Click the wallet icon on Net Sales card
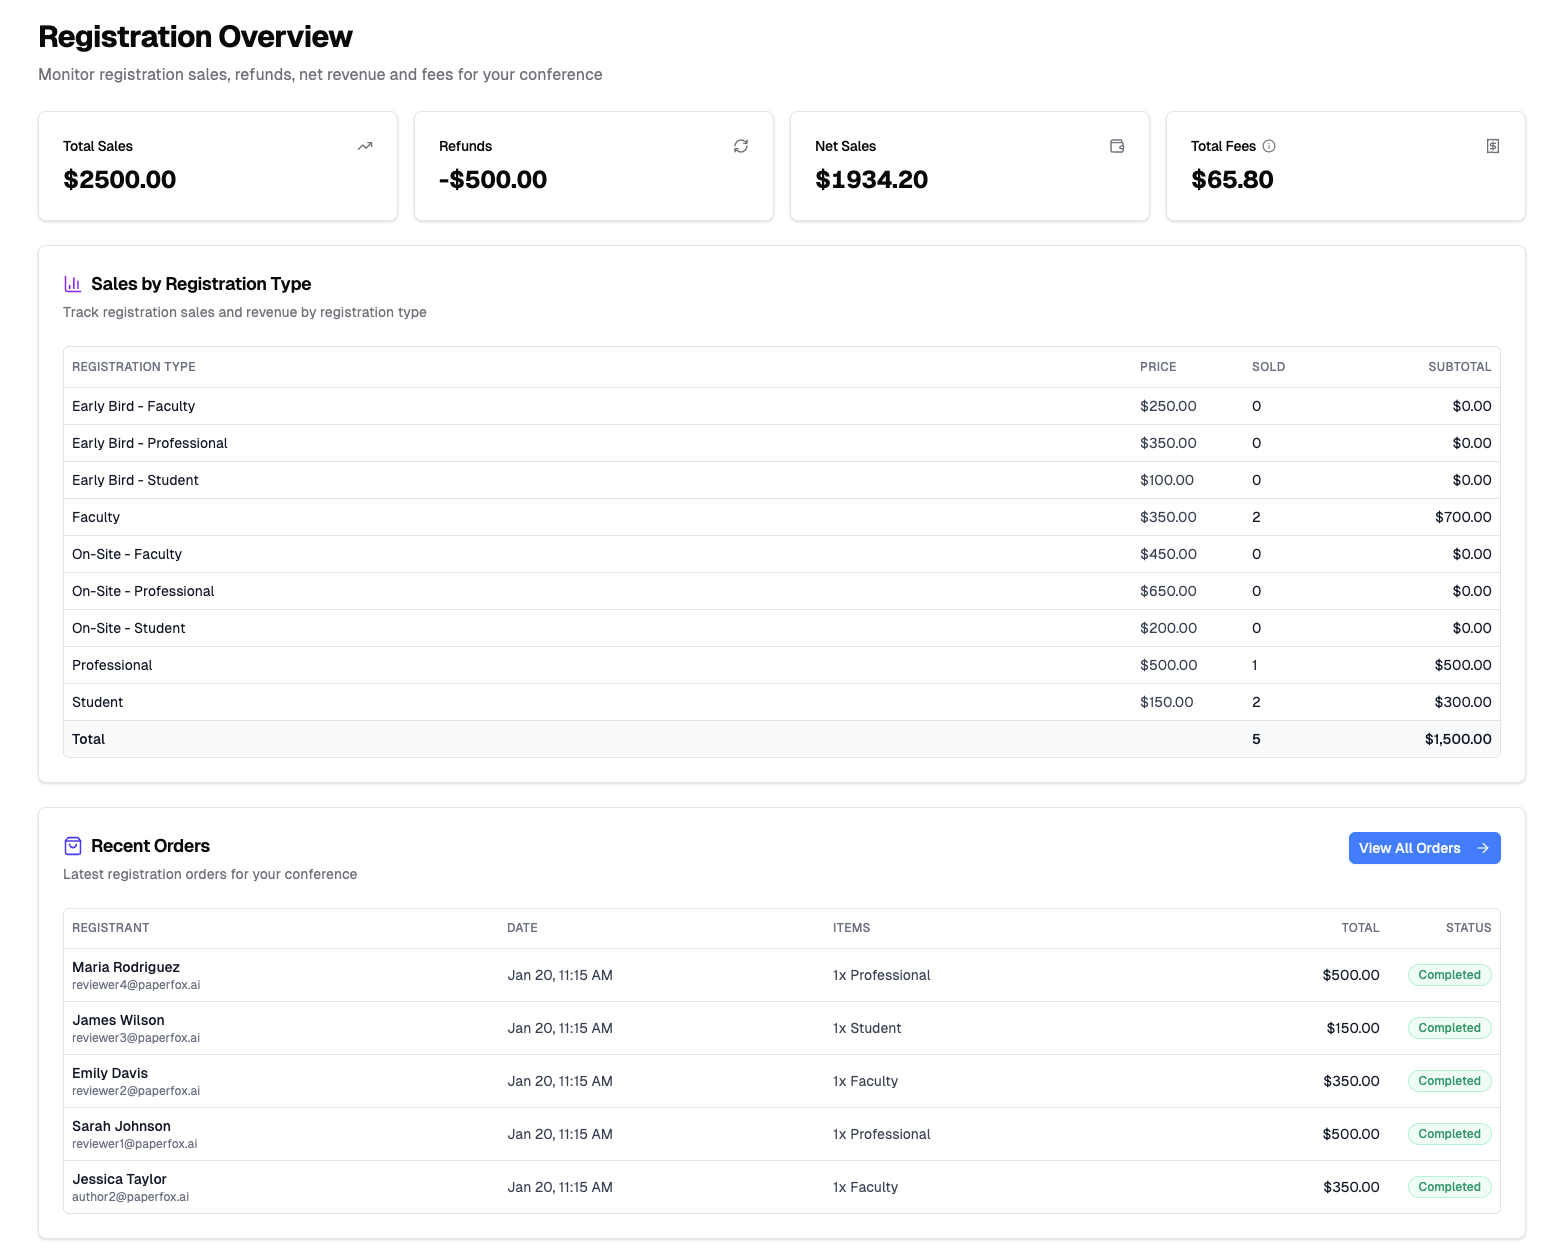This screenshot has width=1564, height=1256. [x=1117, y=146]
